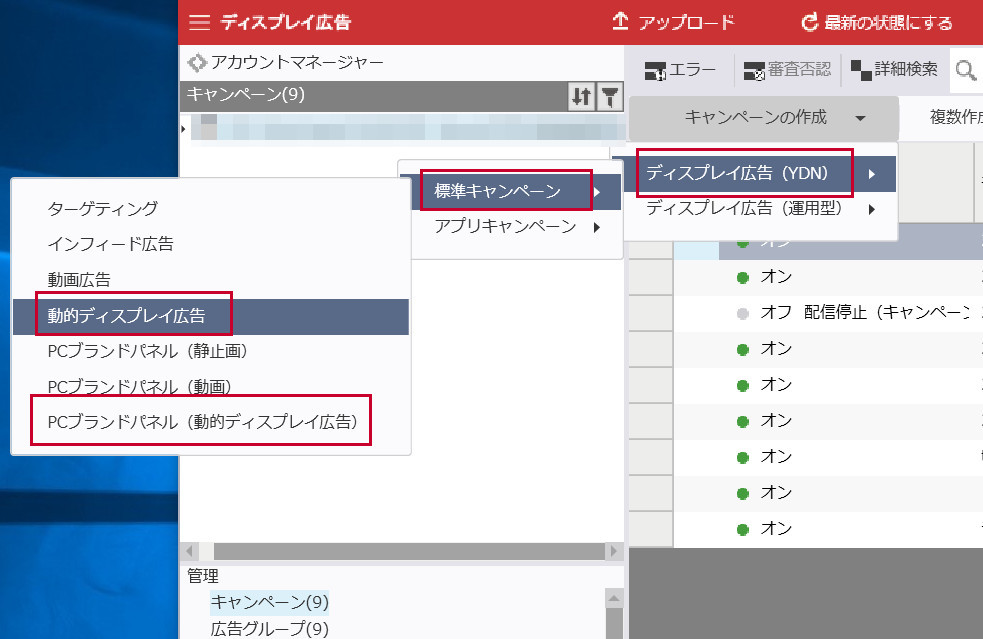The image size is (983, 639).
Task: Choose インフィード広告 from the submenu
Action: coord(211,244)
